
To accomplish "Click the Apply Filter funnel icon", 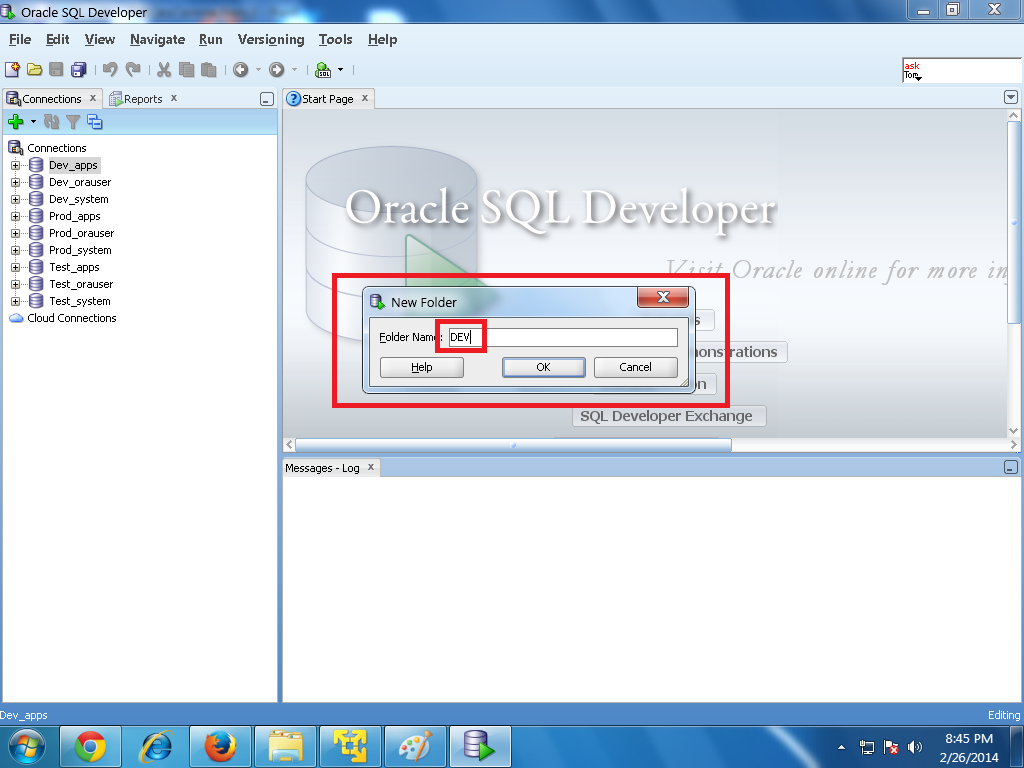I will [73, 121].
